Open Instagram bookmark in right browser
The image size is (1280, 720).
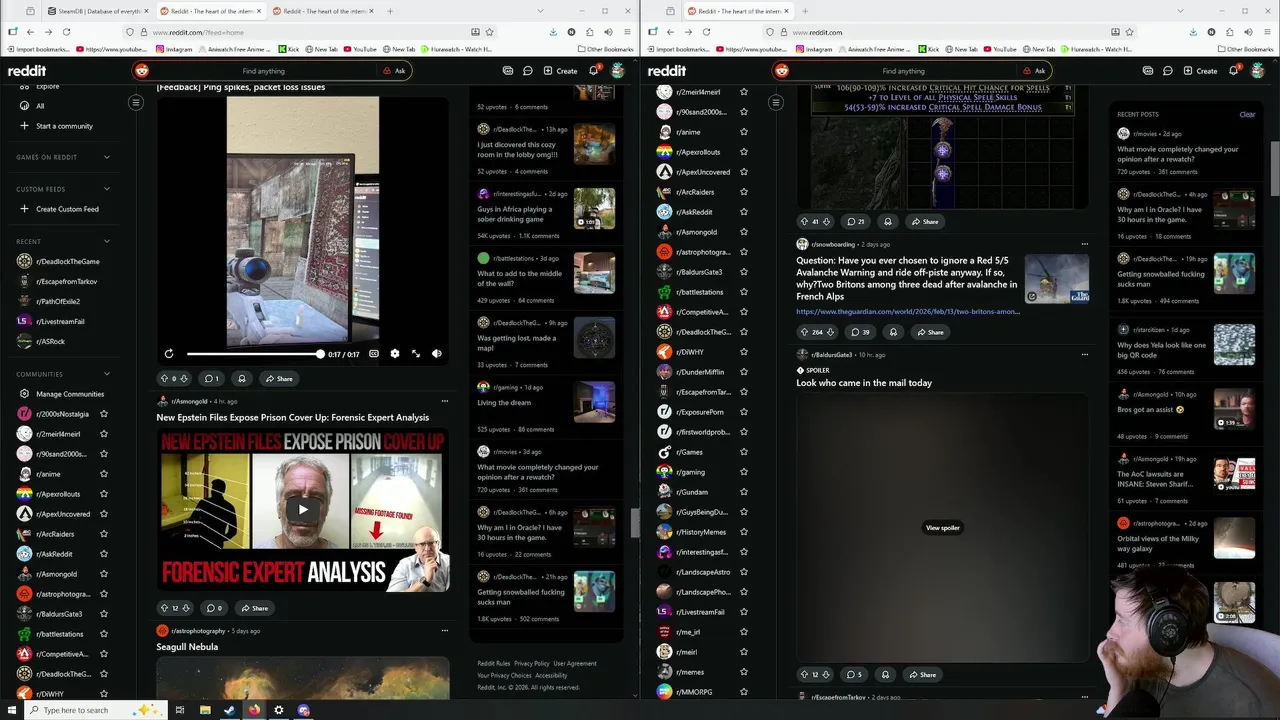[812, 49]
